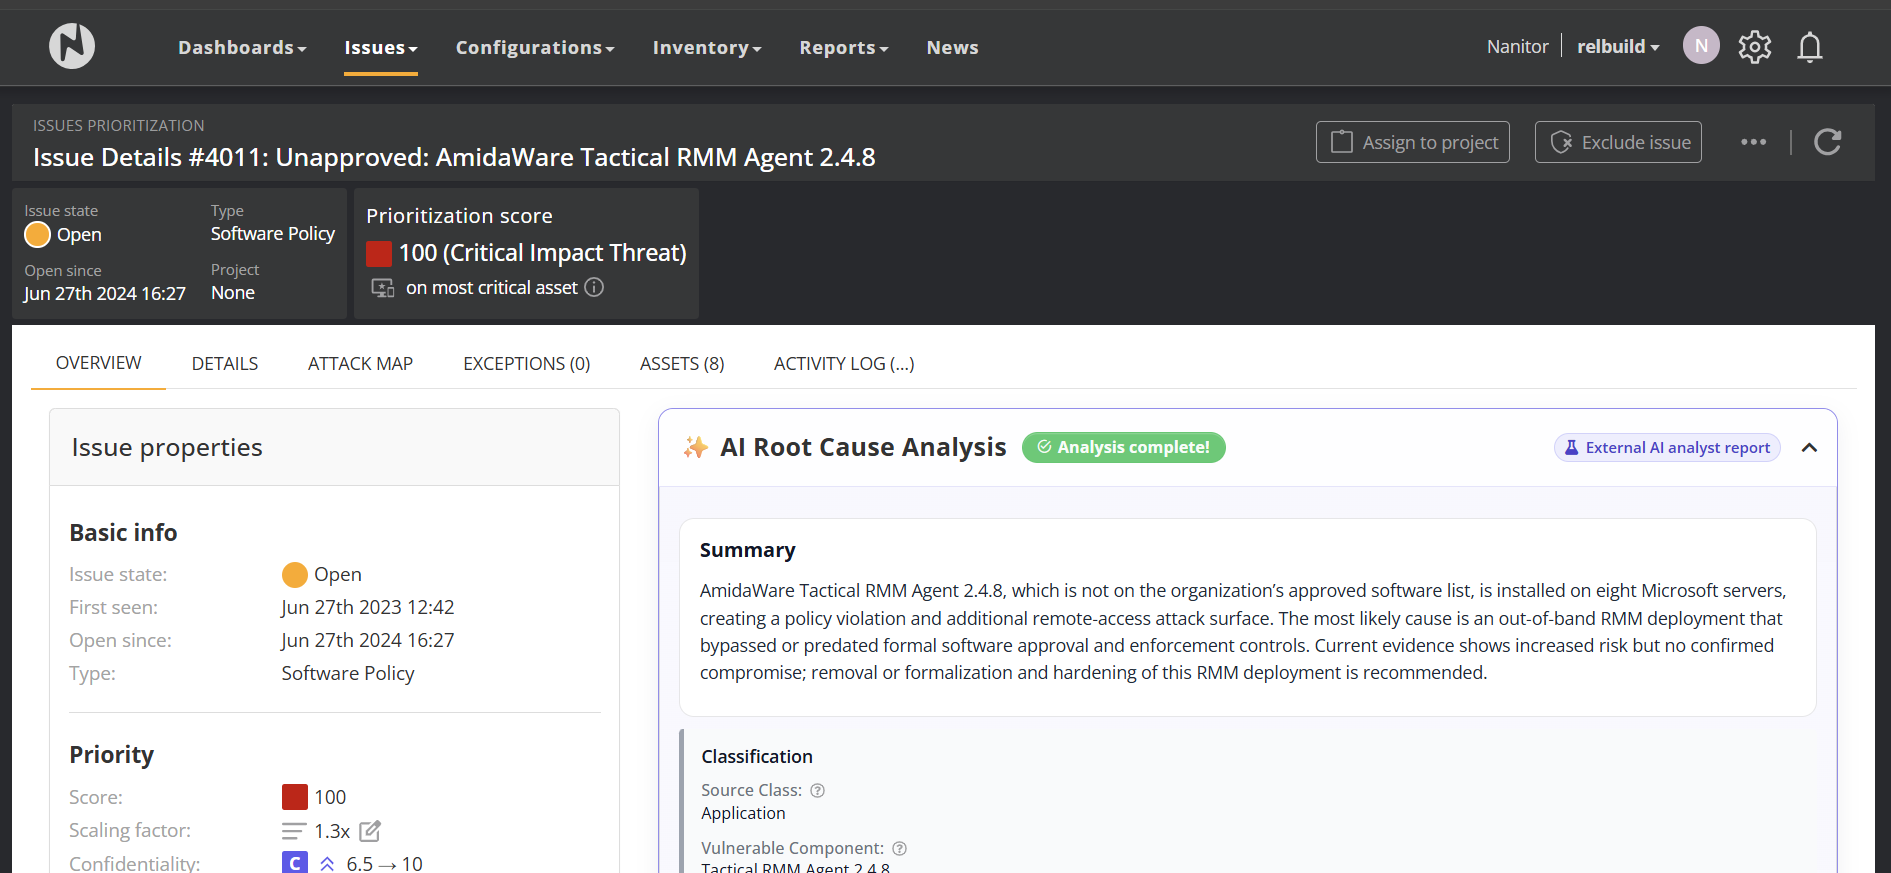Screen dimensions: 1891x873
Task: Switch to the Attack Map tab
Action: [360, 364]
